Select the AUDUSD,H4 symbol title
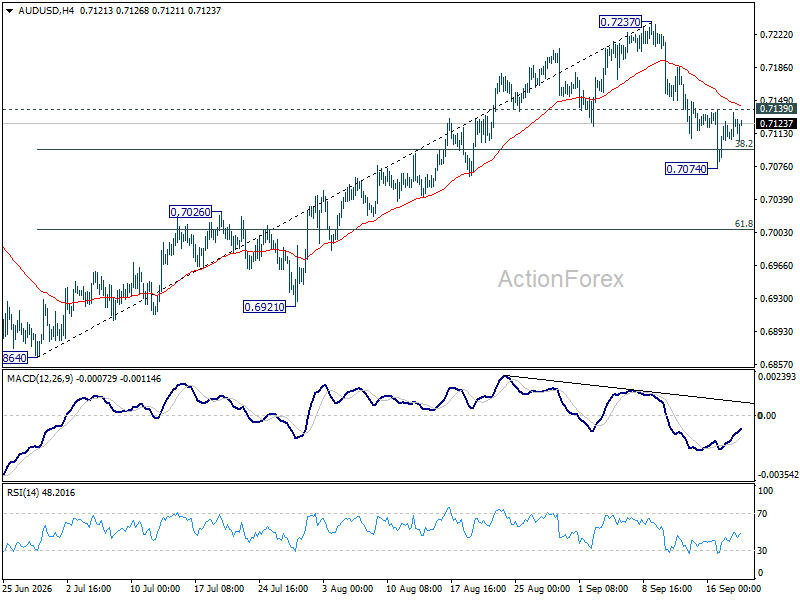Viewport: 800px width, 600px height. tap(46, 11)
